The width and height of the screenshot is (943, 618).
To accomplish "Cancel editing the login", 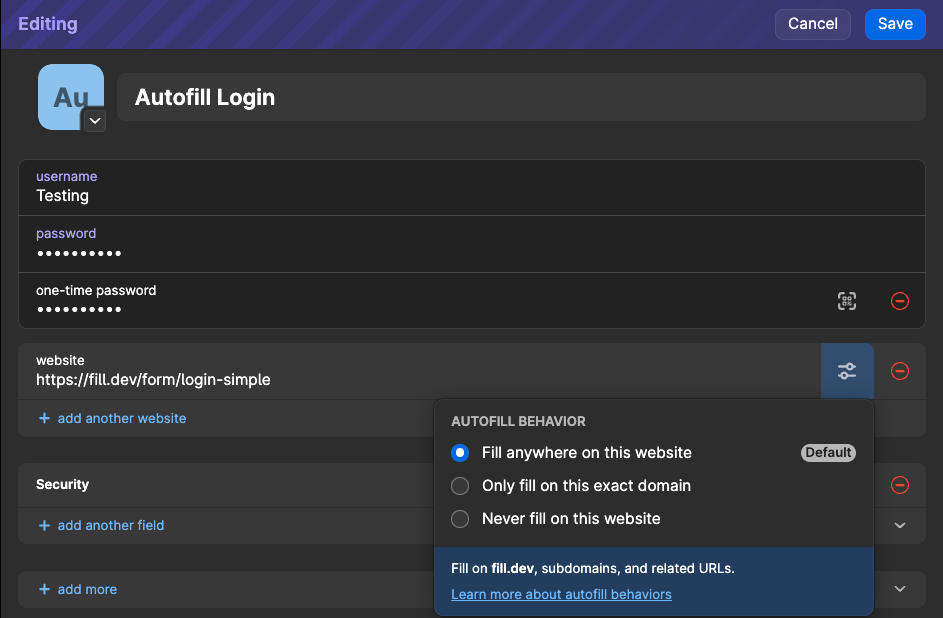I will point(812,24).
